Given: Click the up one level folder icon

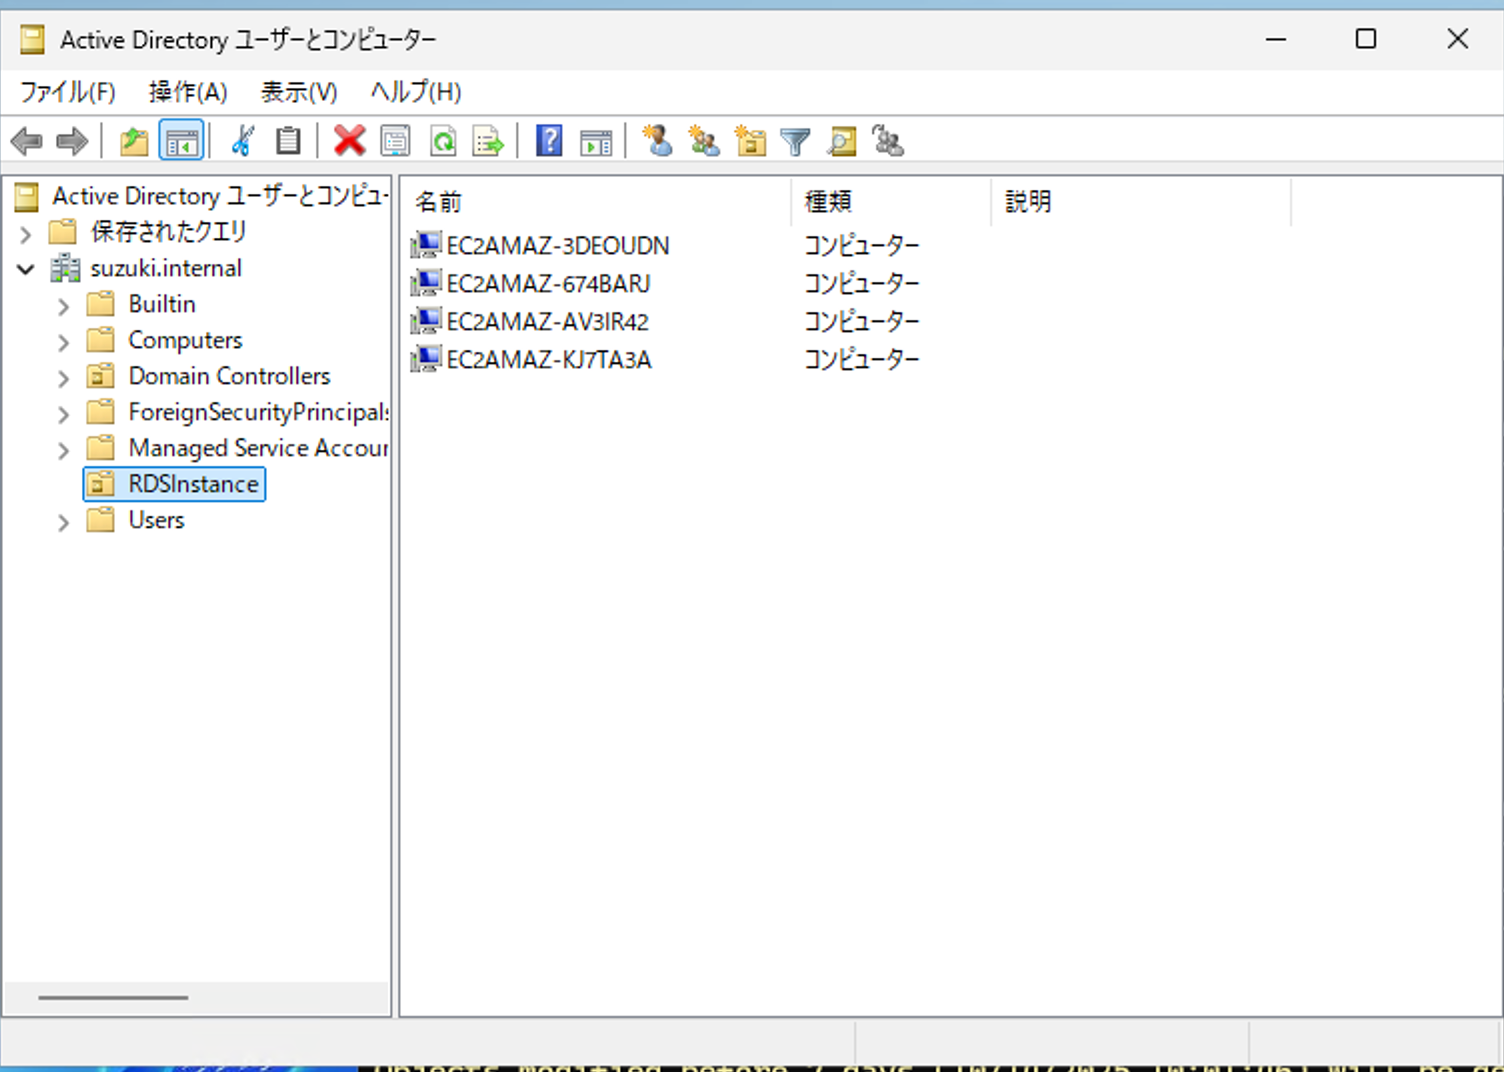Looking at the screenshot, I should point(134,141).
